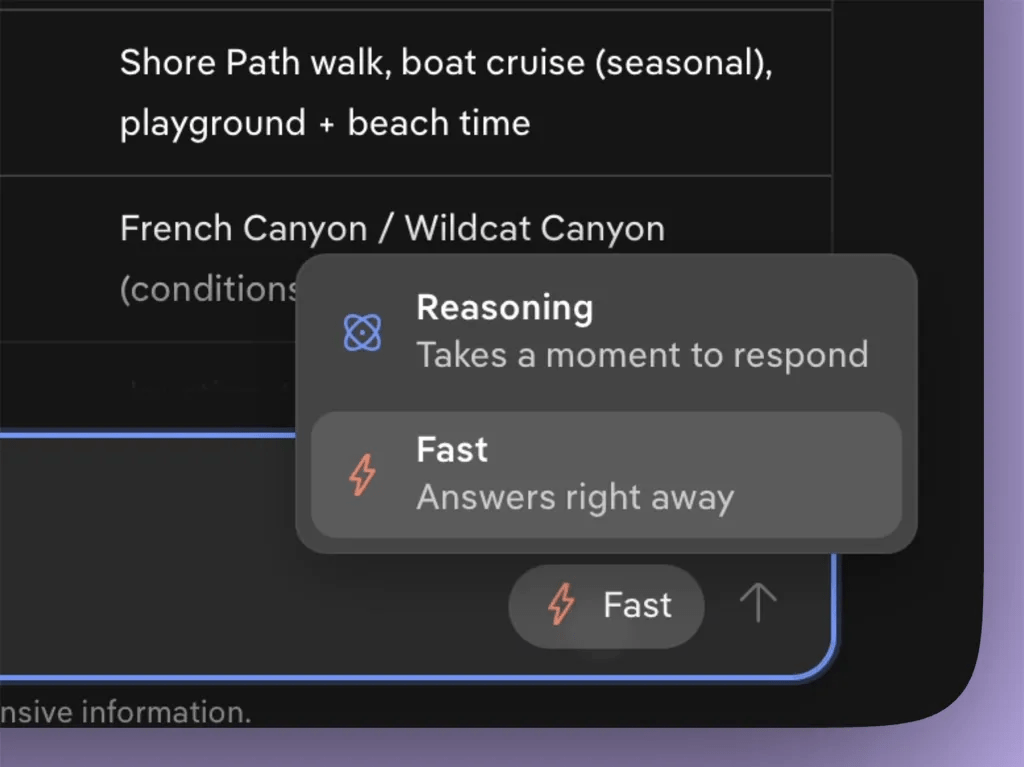The height and width of the screenshot is (767, 1024).
Task: Open the Fast model selector pill
Action: tap(606, 605)
